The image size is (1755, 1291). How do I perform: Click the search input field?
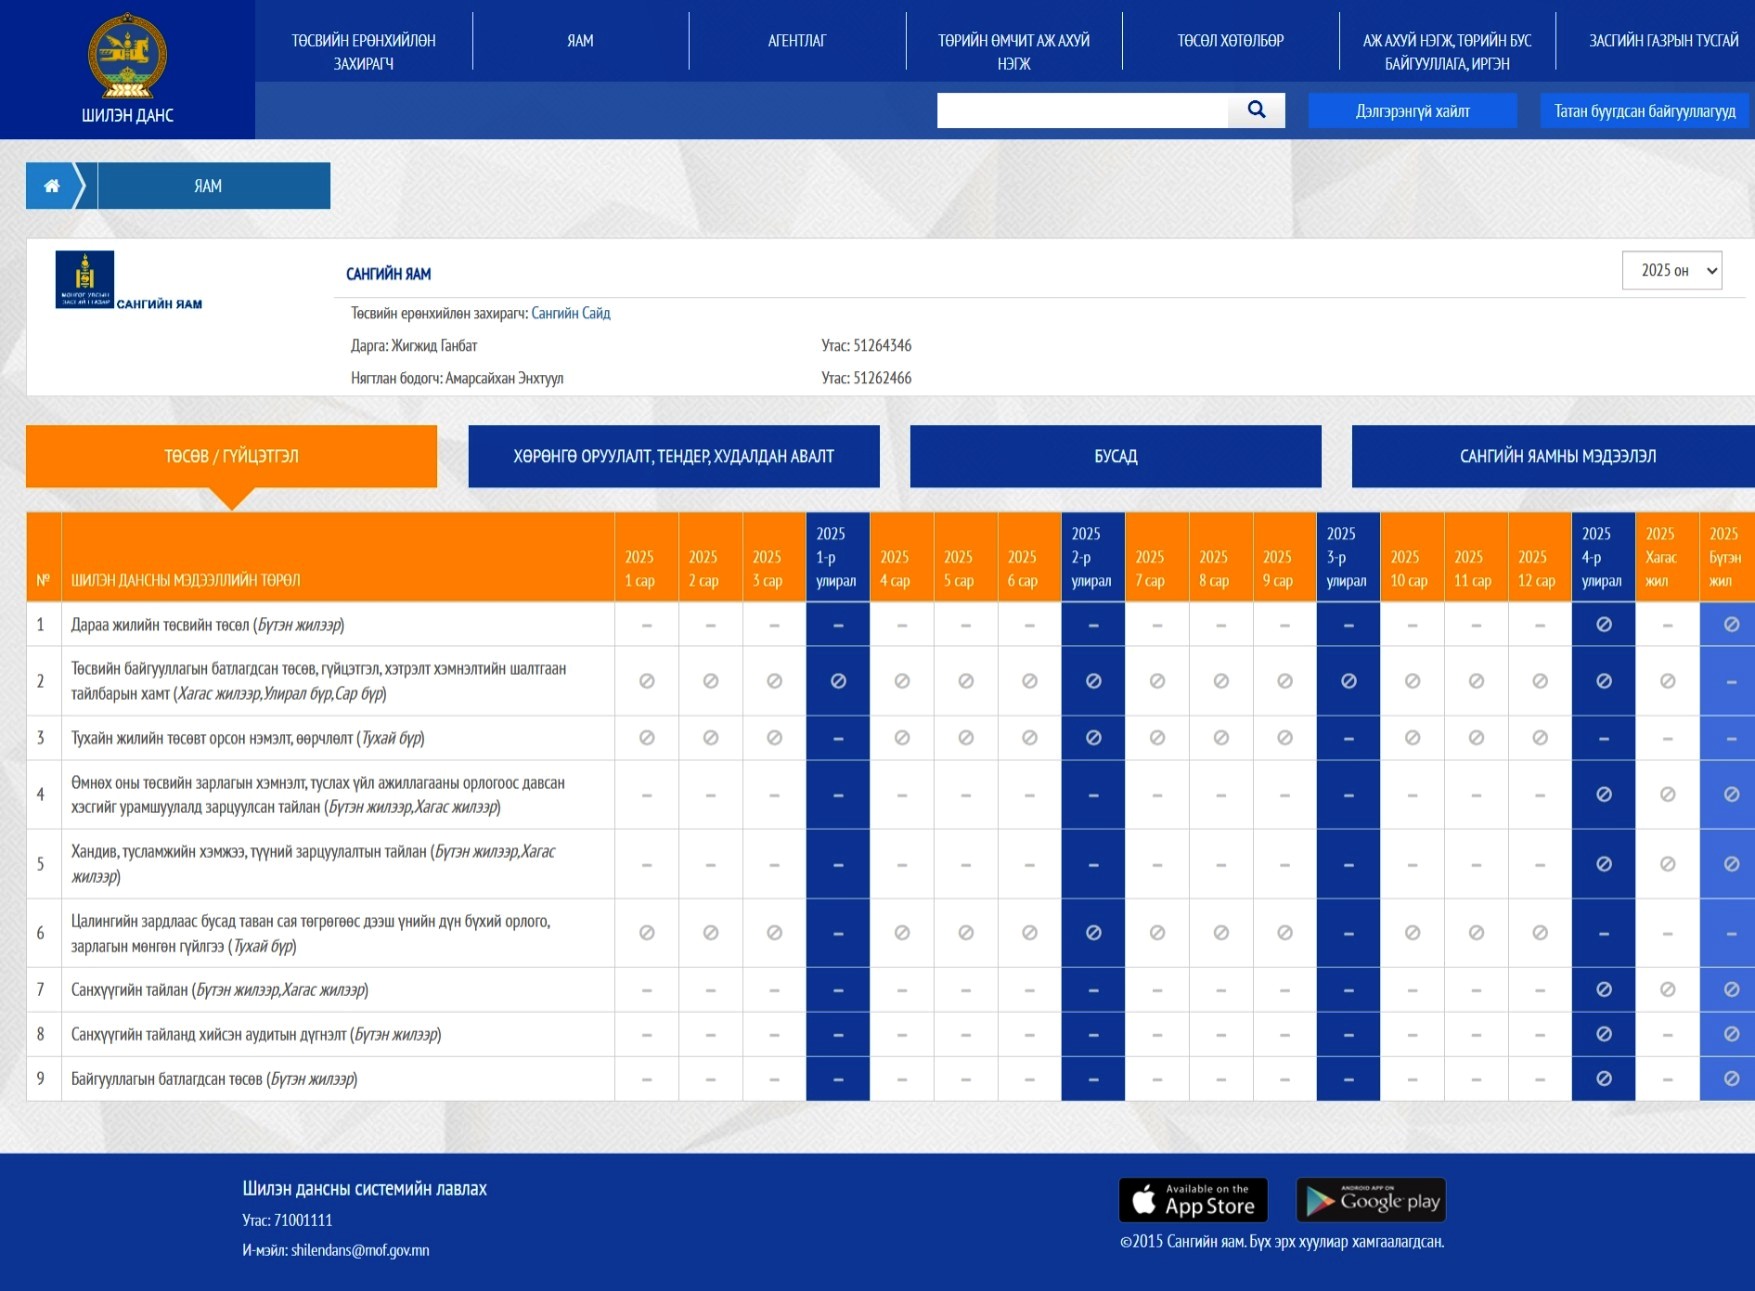[x=1082, y=111]
